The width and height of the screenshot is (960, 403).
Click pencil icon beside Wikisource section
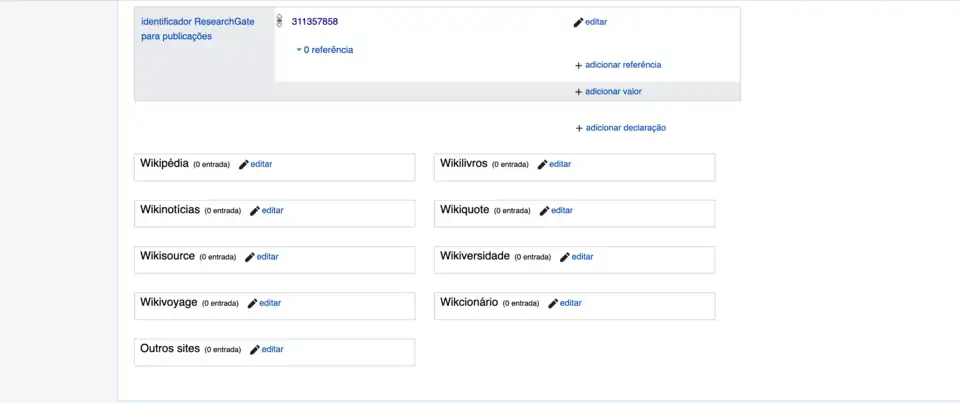(x=250, y=257)
